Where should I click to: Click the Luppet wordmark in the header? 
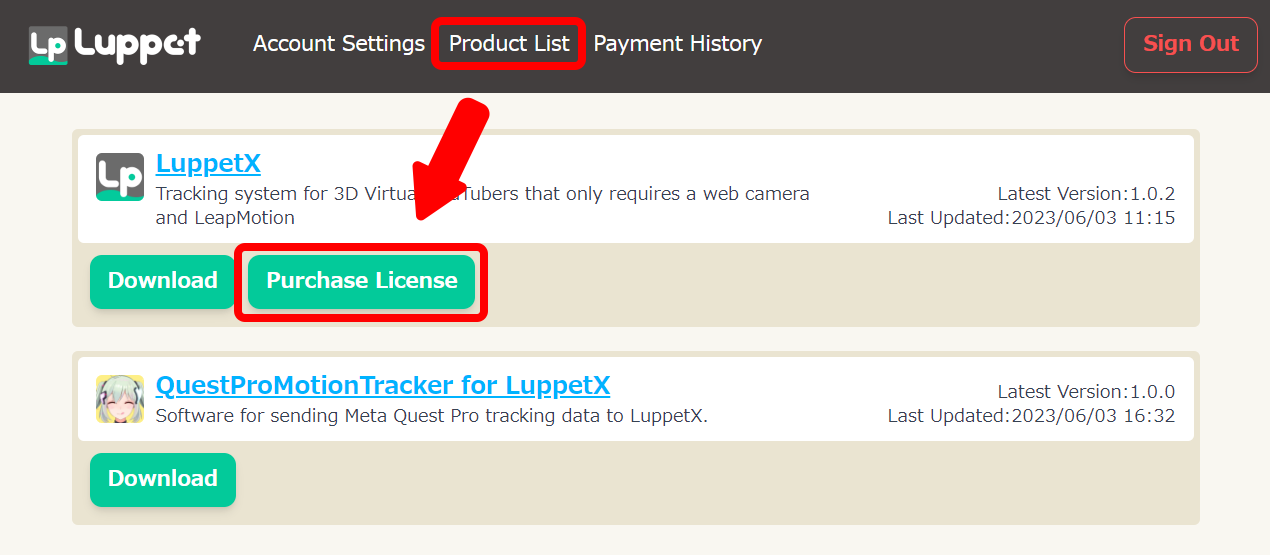(138, 44)
